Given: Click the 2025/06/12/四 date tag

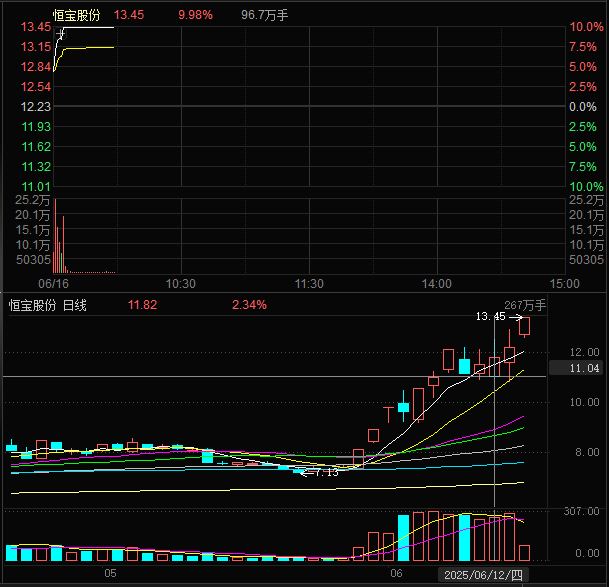Looking at the screenshot, I should tap(483, 575).
